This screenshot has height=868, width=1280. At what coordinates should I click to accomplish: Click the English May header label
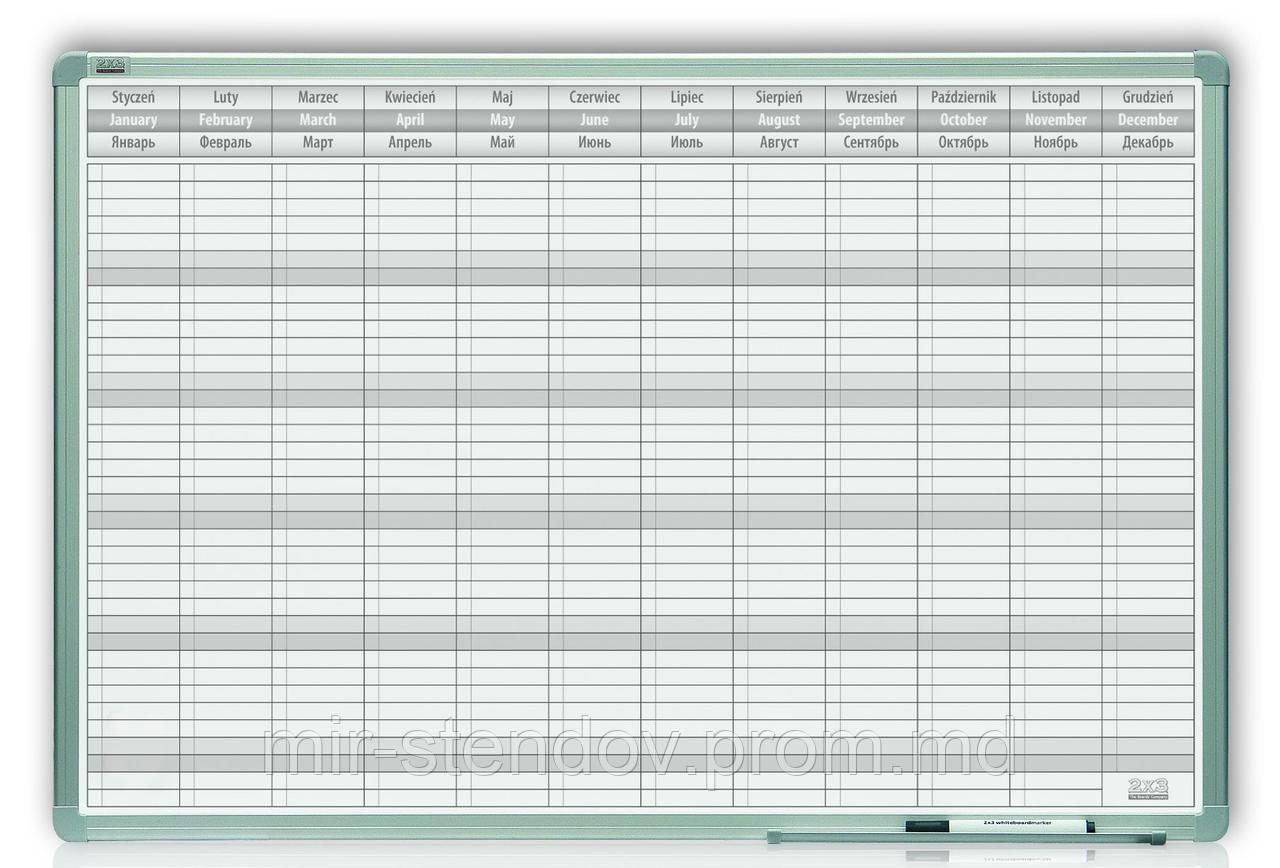[502, 120]
